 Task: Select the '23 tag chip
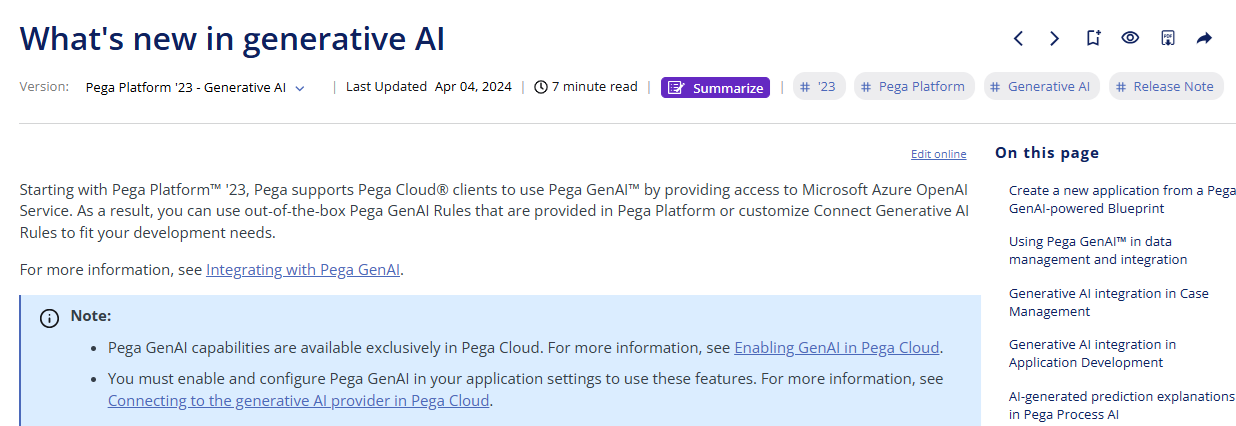[x=819, y=87]
